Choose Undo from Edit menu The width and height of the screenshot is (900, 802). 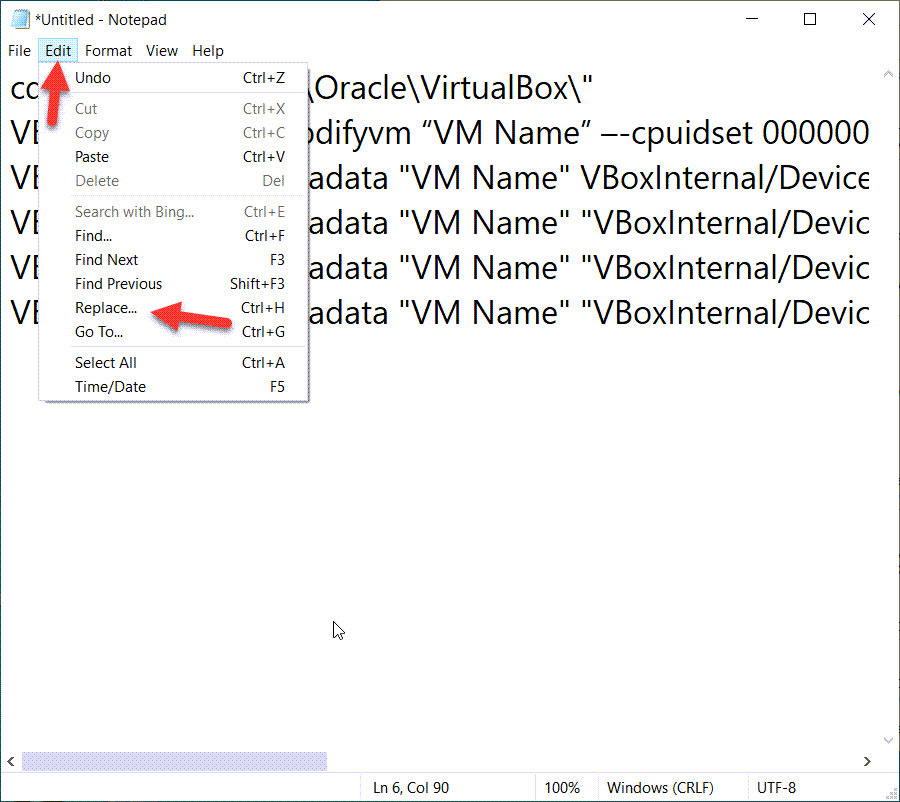tap(93, 78)
